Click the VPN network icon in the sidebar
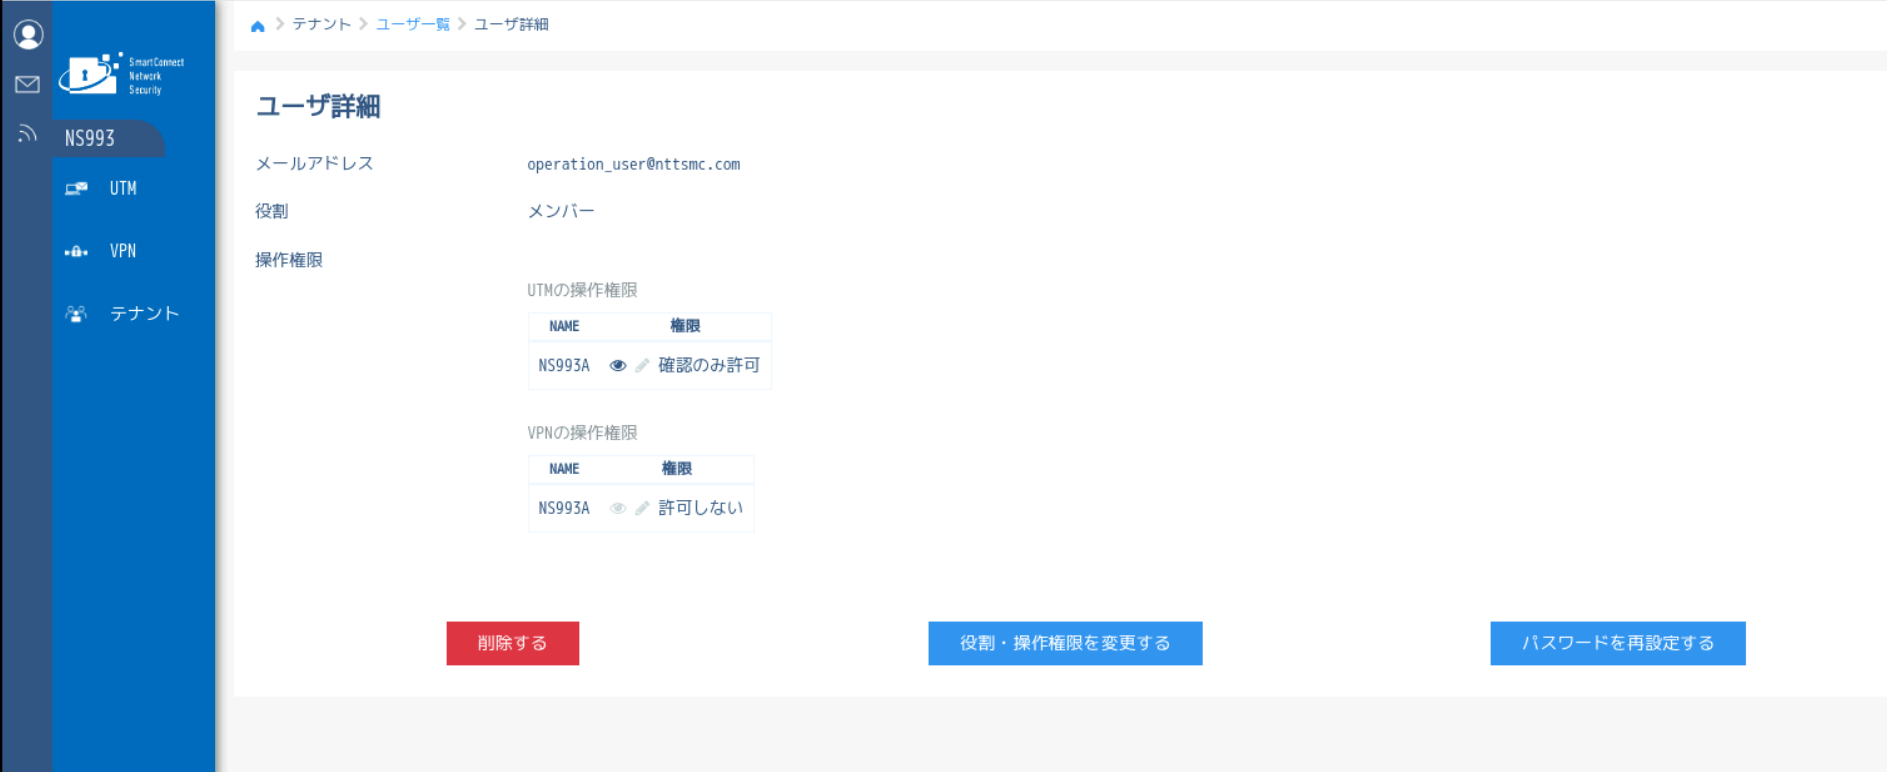The height and width of the screenshot is (772, 1887). 76,251
